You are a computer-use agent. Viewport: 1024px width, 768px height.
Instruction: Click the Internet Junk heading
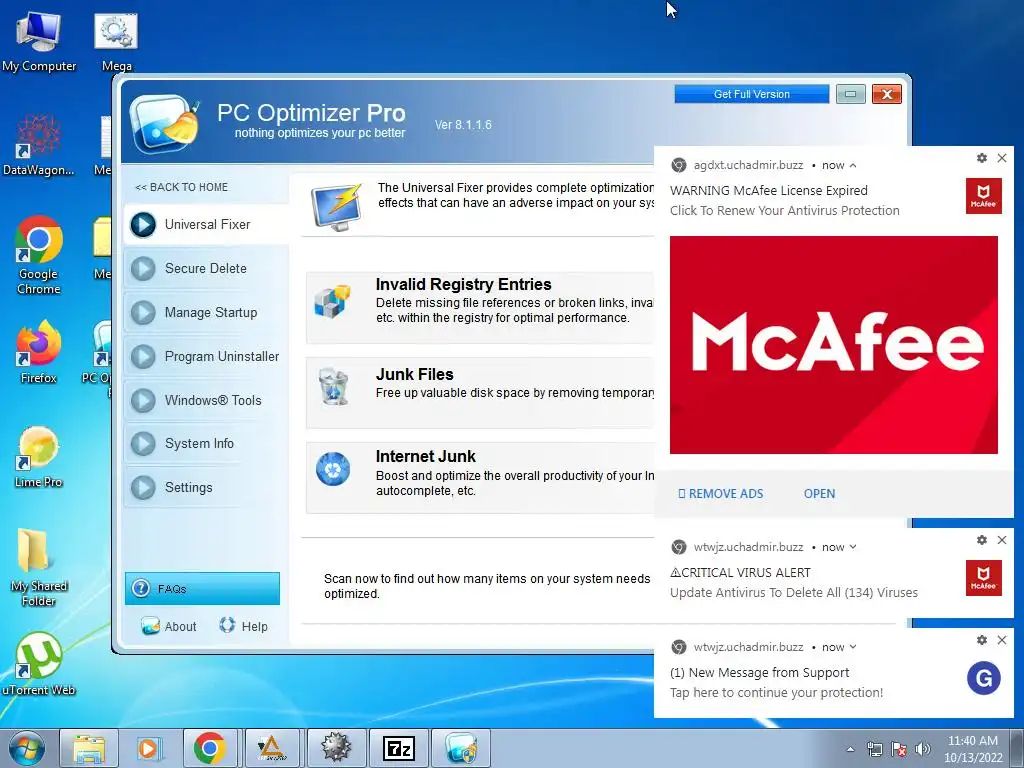click(x=426, y=456)
